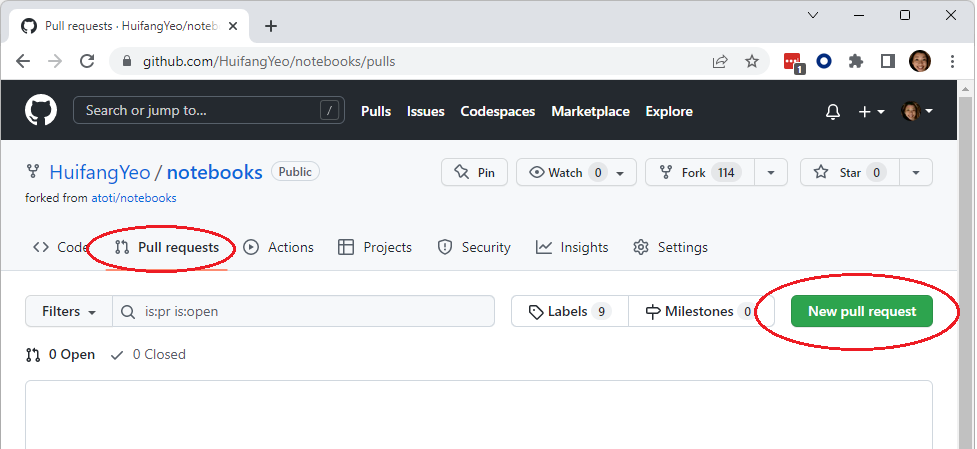Open Marketplace in the top navigation
Viewport: 977px width, 449px height.
590,111
